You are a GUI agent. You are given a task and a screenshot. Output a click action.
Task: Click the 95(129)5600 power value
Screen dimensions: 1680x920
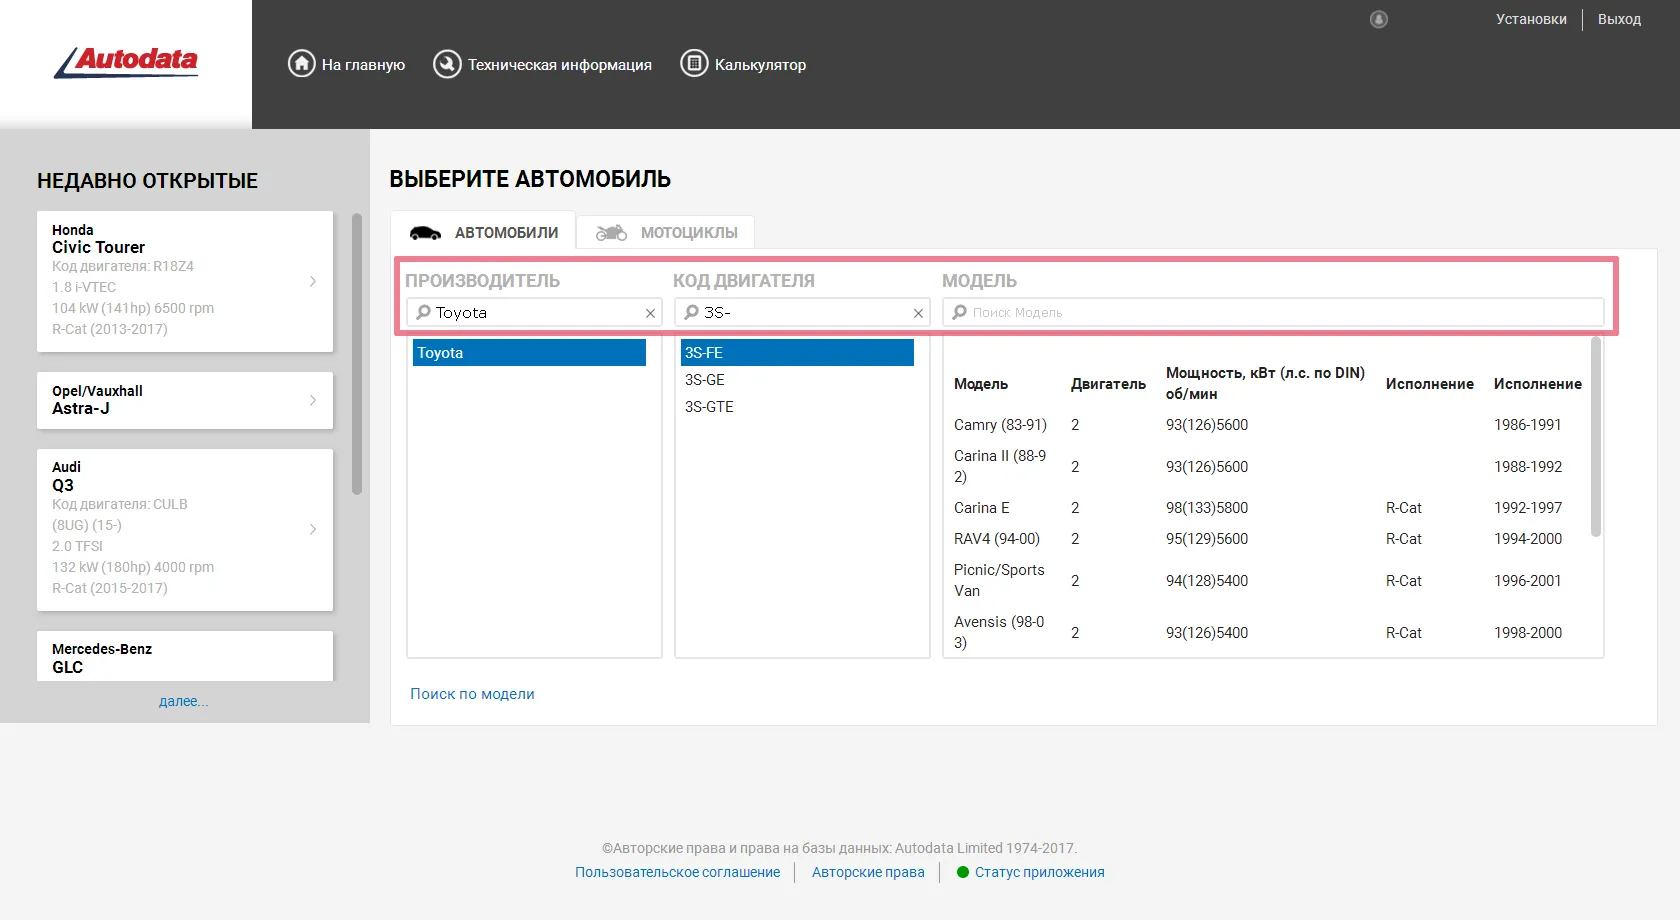[x=1207, y=539]
